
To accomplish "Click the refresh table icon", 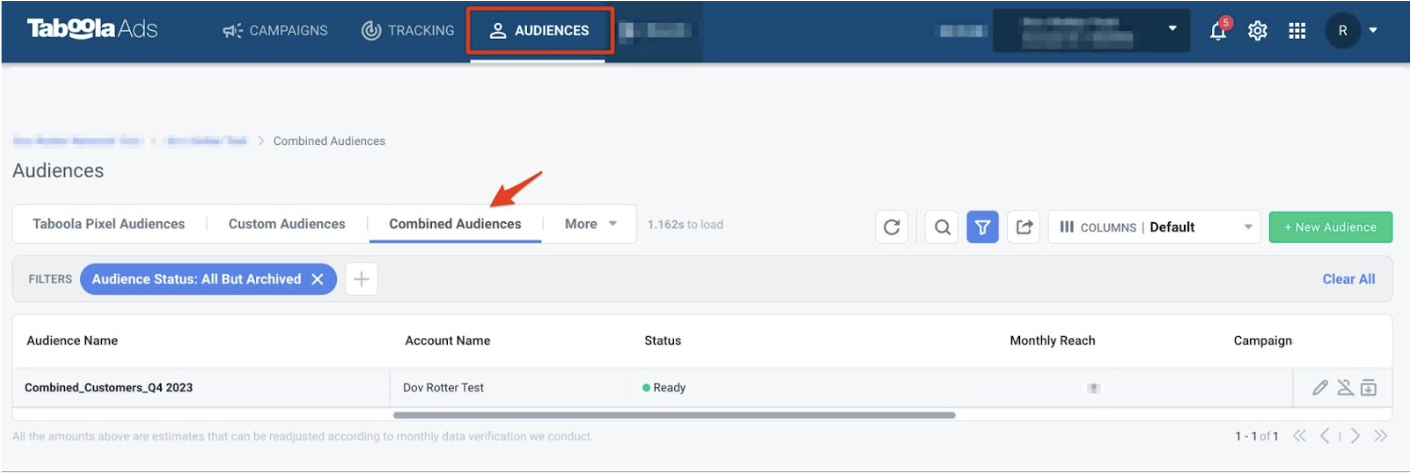I will point(892,227).
